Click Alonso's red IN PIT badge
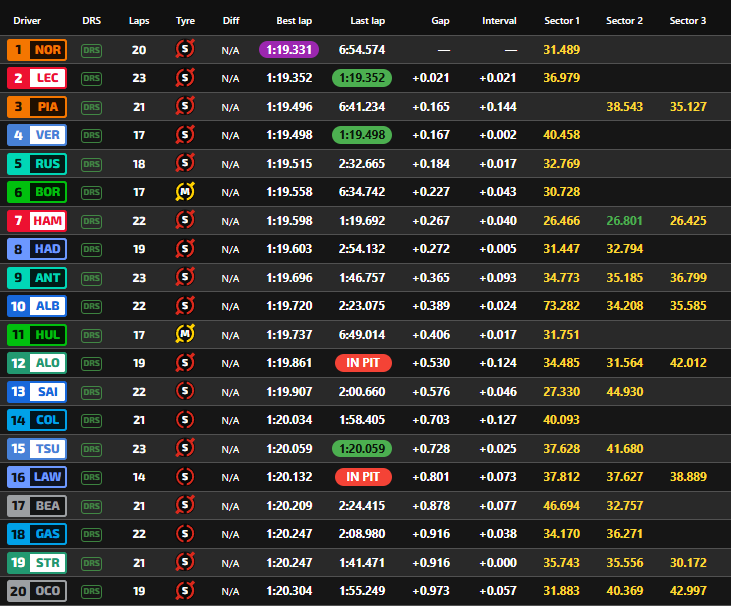Viewport: 731px width, 606px height. tap(363, 363)
